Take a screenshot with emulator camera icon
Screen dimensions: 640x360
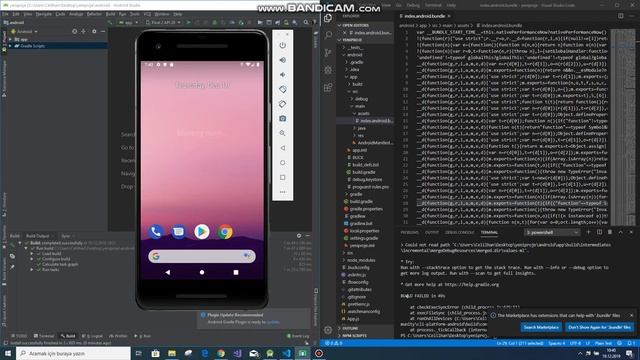[282, 118]
